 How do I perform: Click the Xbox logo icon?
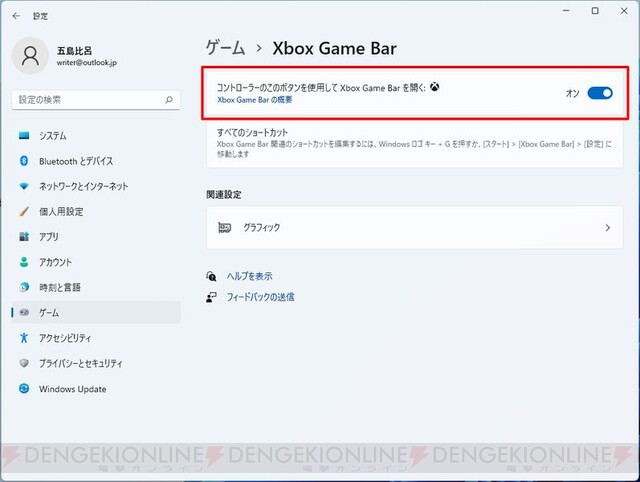pos(435,87)
